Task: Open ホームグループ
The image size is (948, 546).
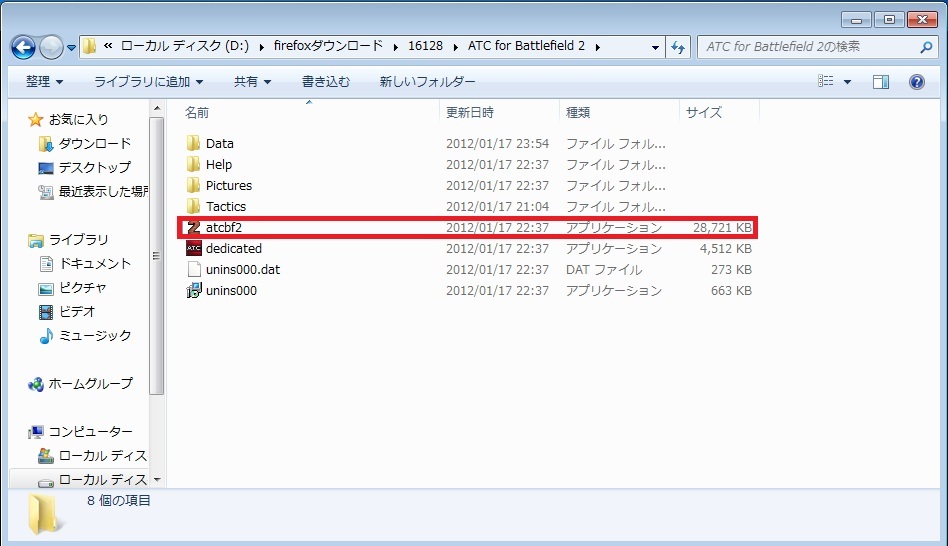Action: click(90, 383)
